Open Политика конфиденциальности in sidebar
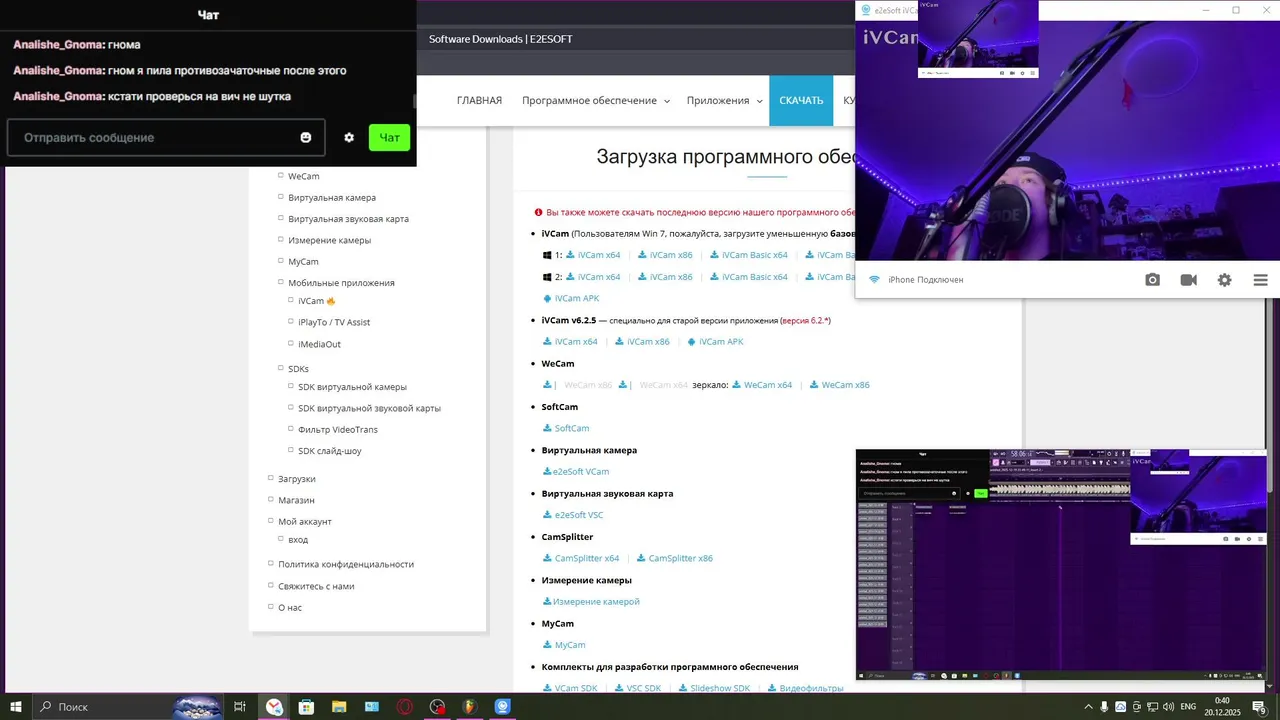This screenshot has height=720, width=1280. point(346,565)
